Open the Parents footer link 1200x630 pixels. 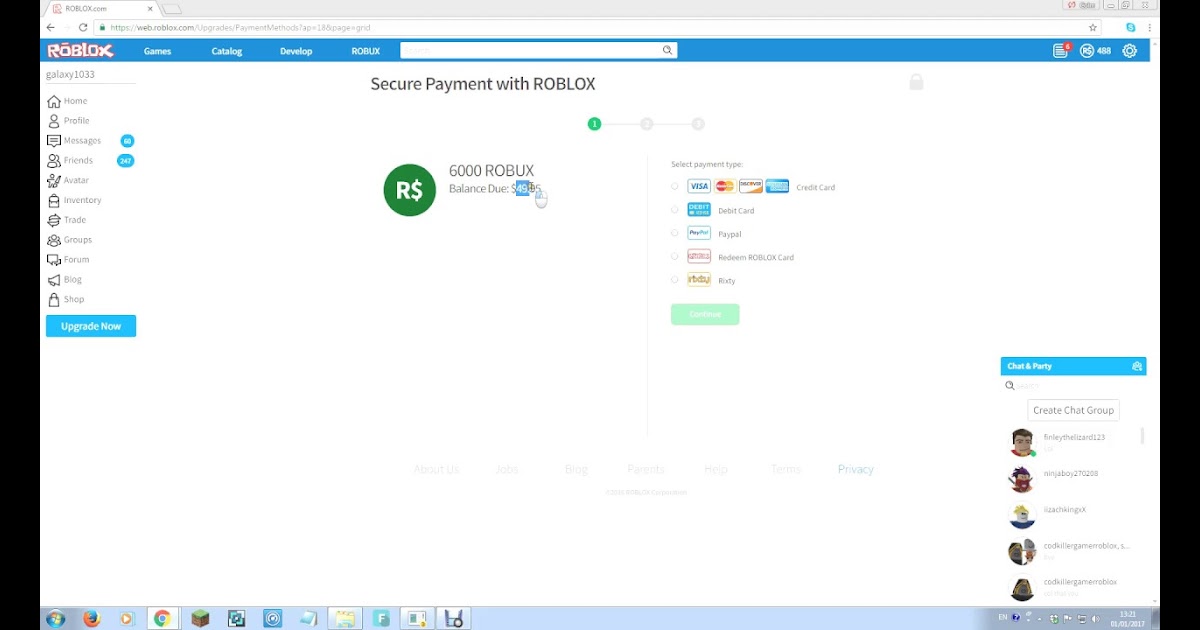coord(646,469)
